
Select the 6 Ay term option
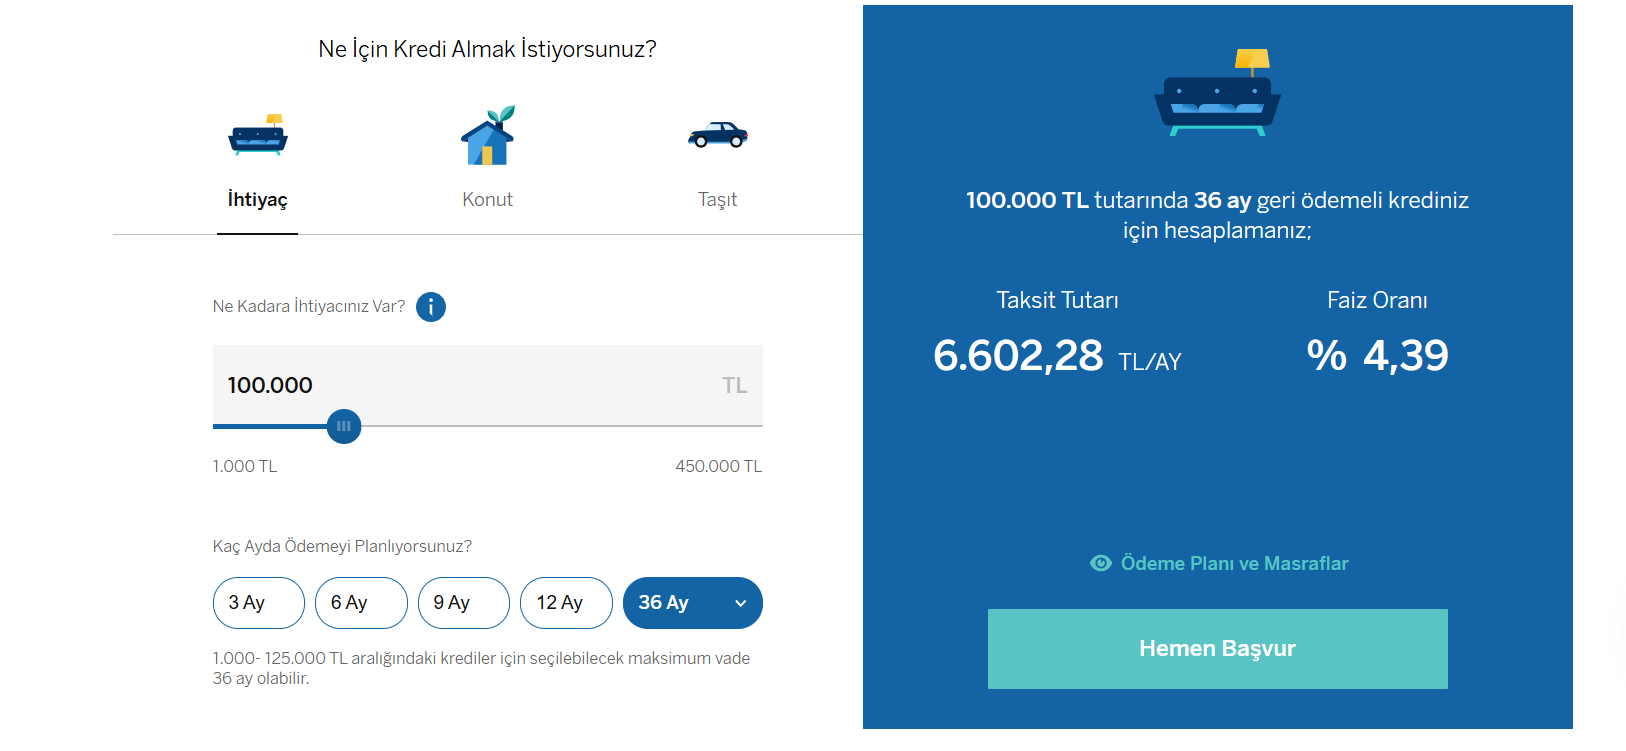[x=361, y=603]
